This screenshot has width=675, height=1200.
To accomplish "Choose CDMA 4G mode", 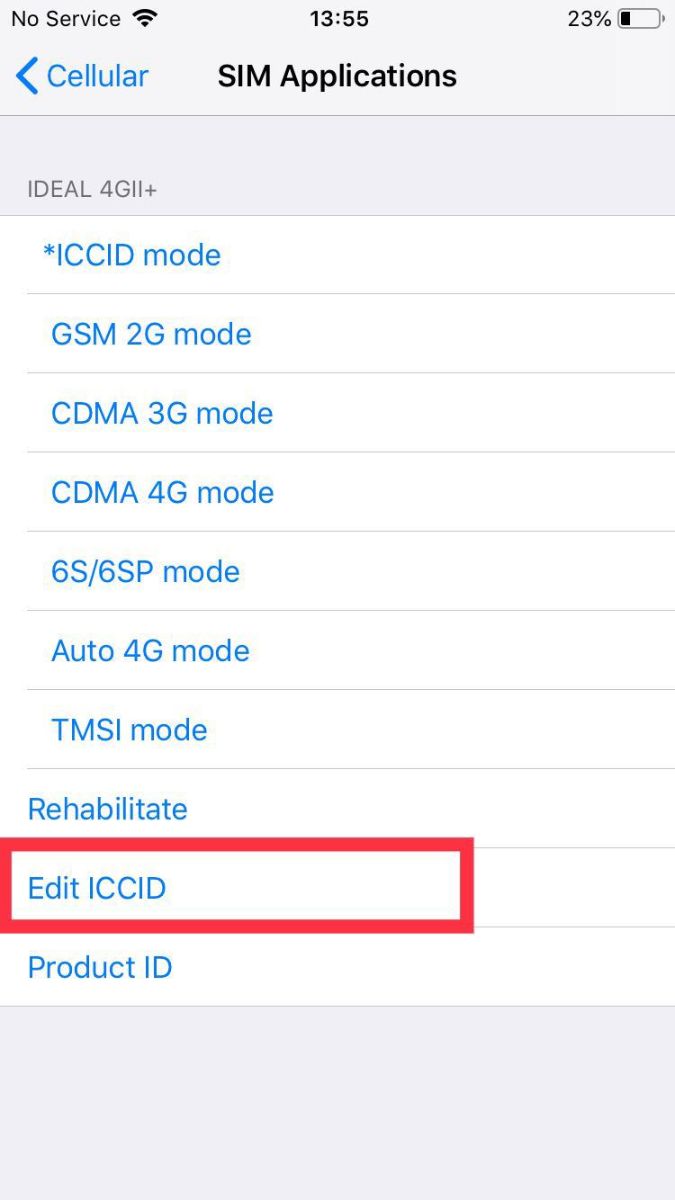I will pyautogui.click(x=337, y=492).
